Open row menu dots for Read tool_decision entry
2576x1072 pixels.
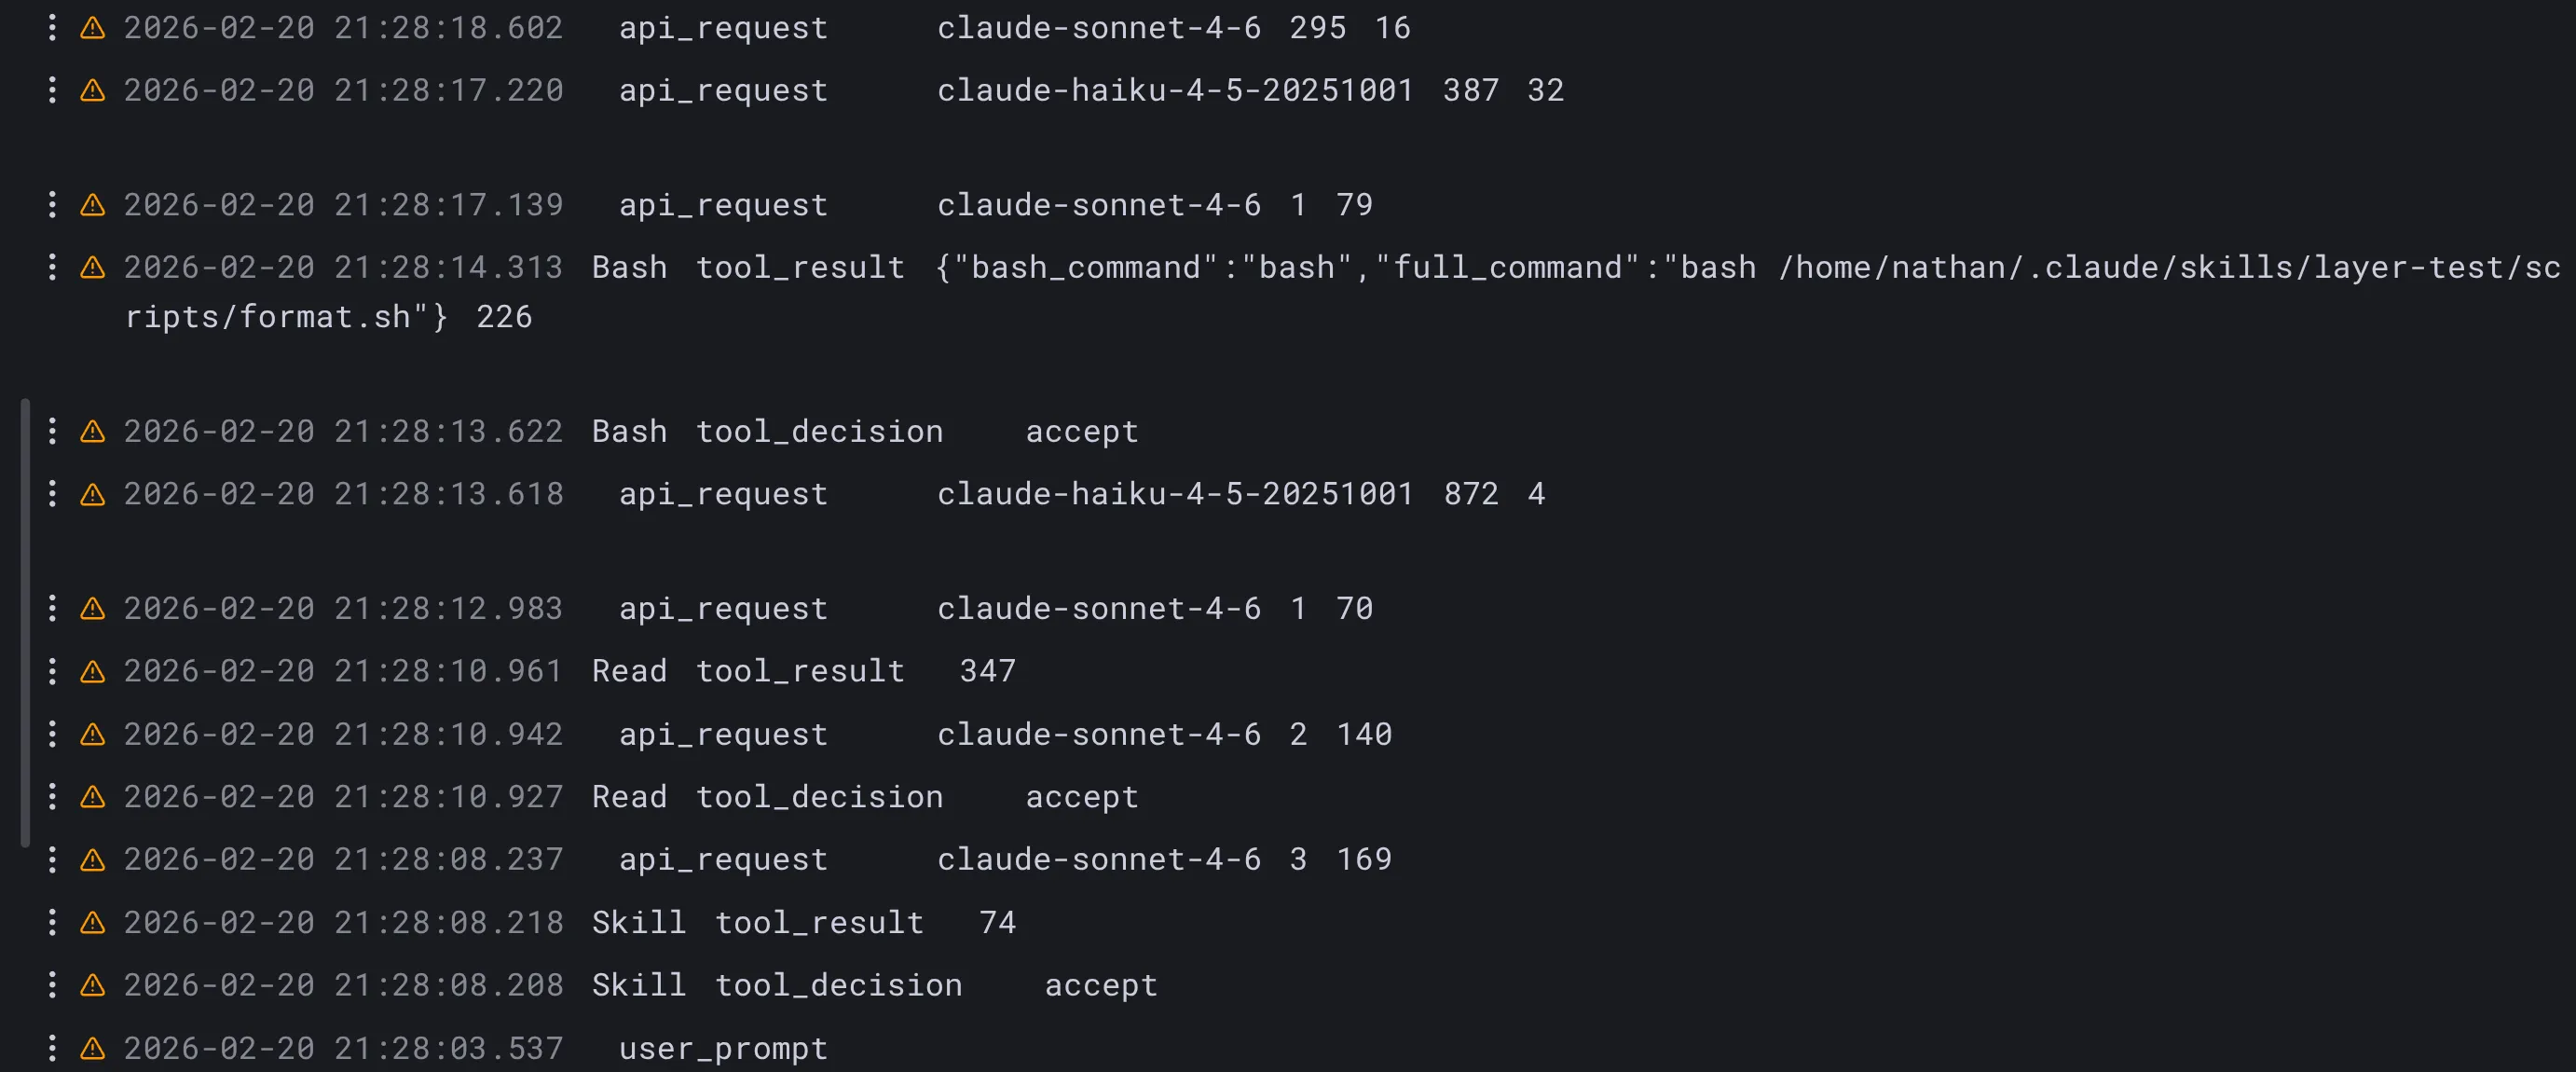pos(52,797)
